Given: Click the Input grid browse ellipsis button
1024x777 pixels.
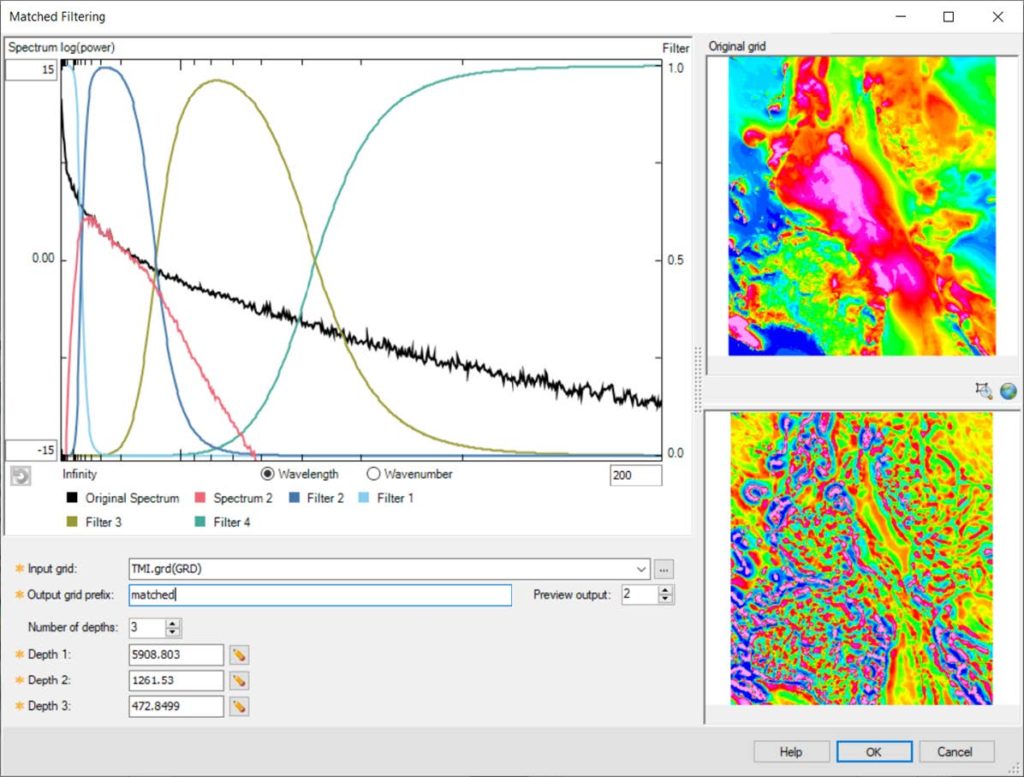Looking at the screenshot, I should point(662,568).
